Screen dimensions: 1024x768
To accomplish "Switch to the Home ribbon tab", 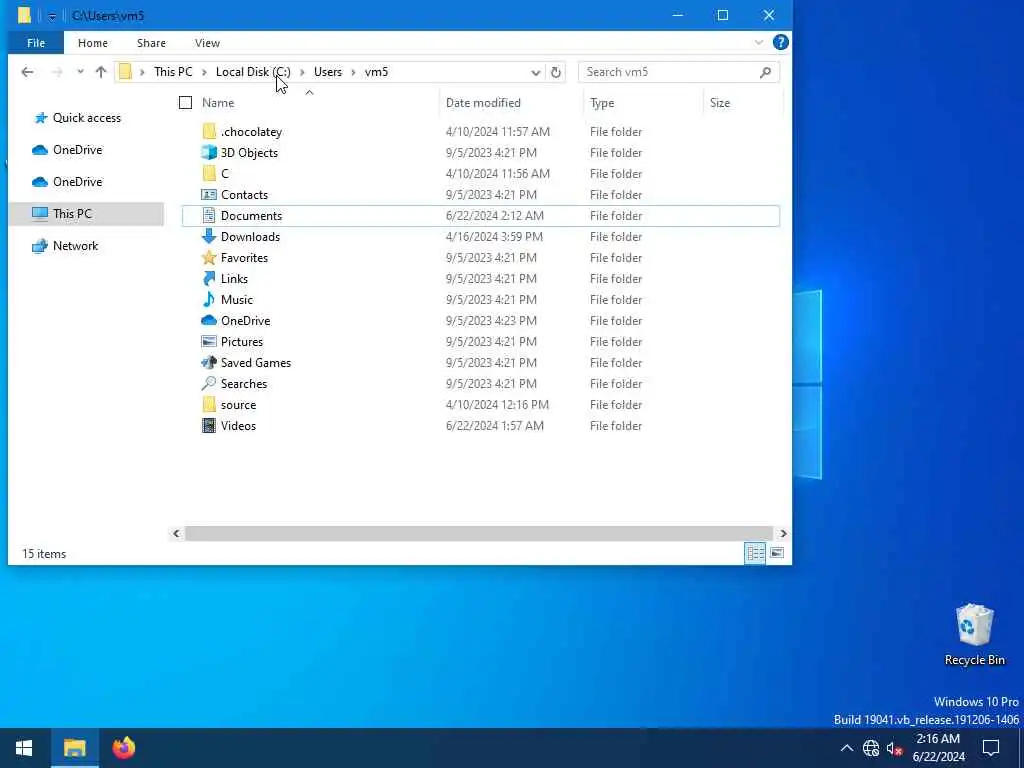I will click(x=93, y=42).
